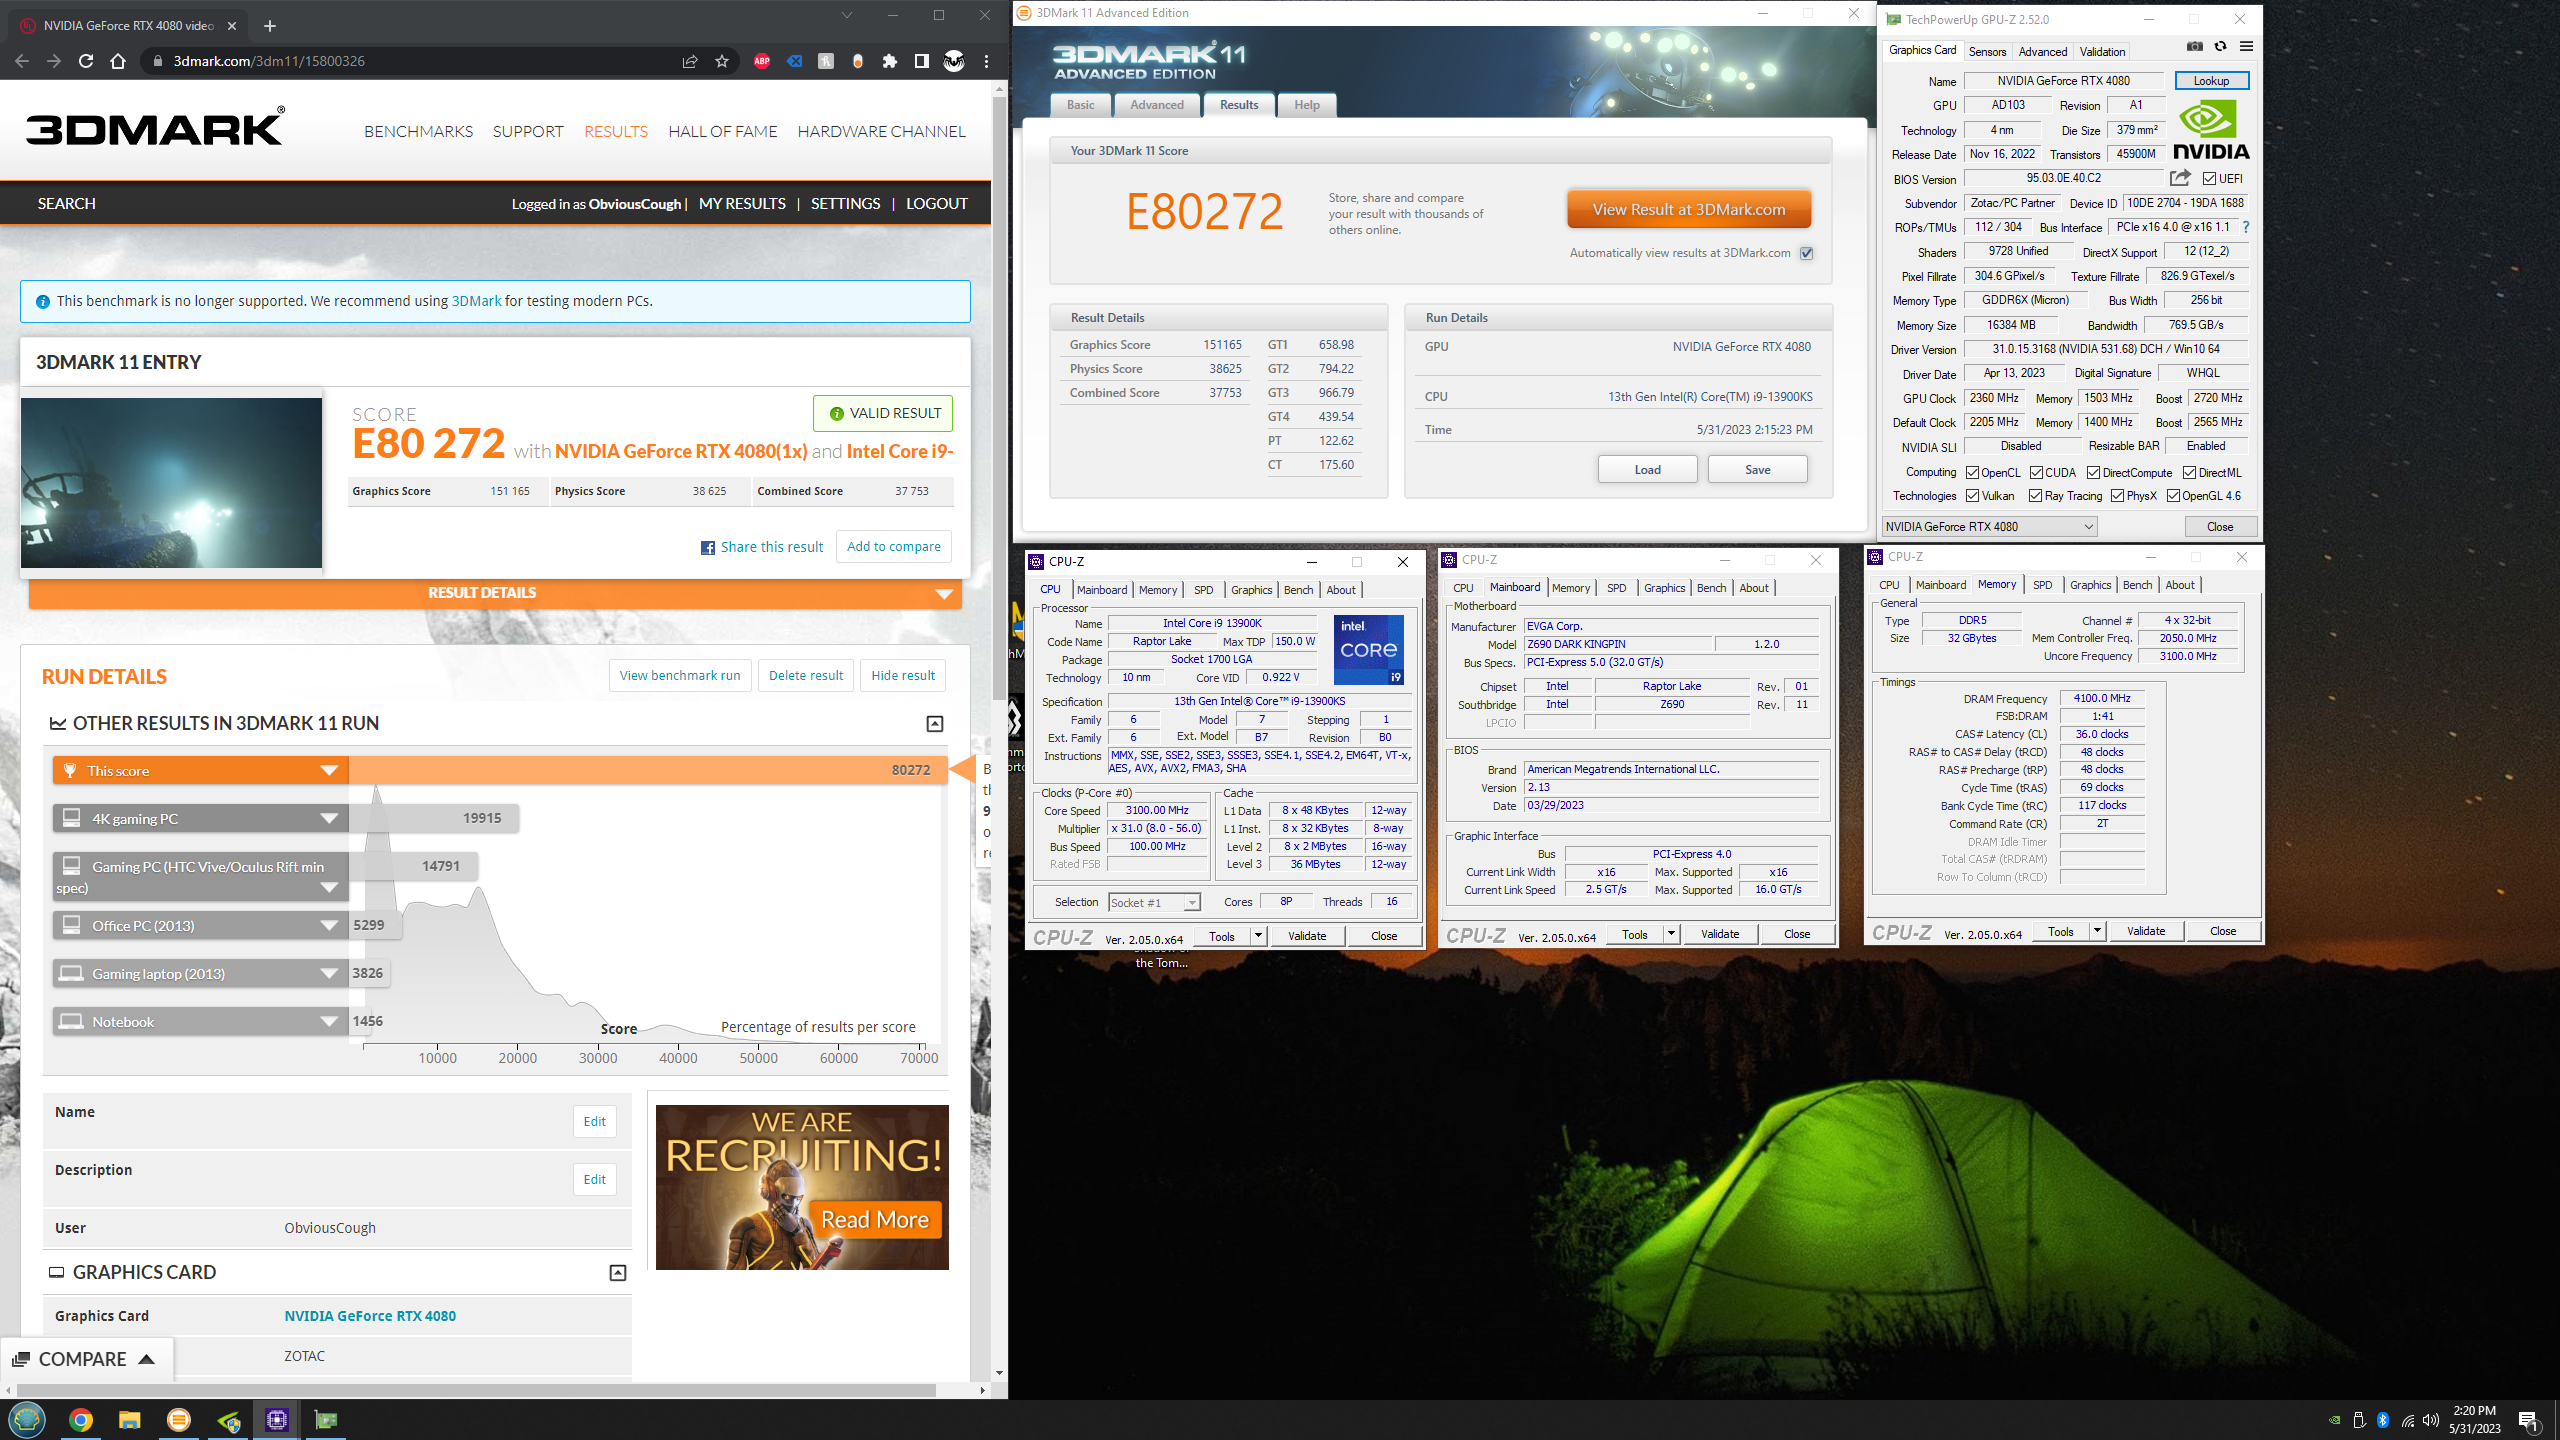Toggle the DirectML checkbox
Viewport: 2560px width, 1440px height.
[2189, 473]
